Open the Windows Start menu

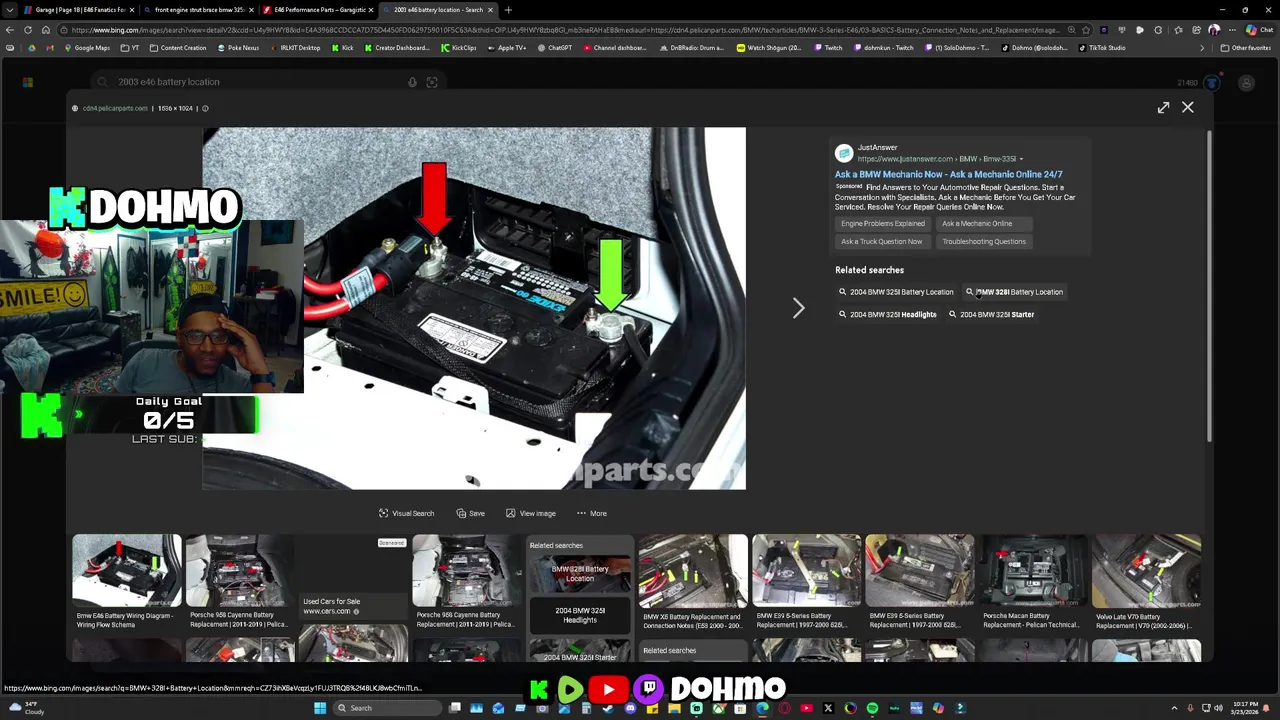coord(320,708)
